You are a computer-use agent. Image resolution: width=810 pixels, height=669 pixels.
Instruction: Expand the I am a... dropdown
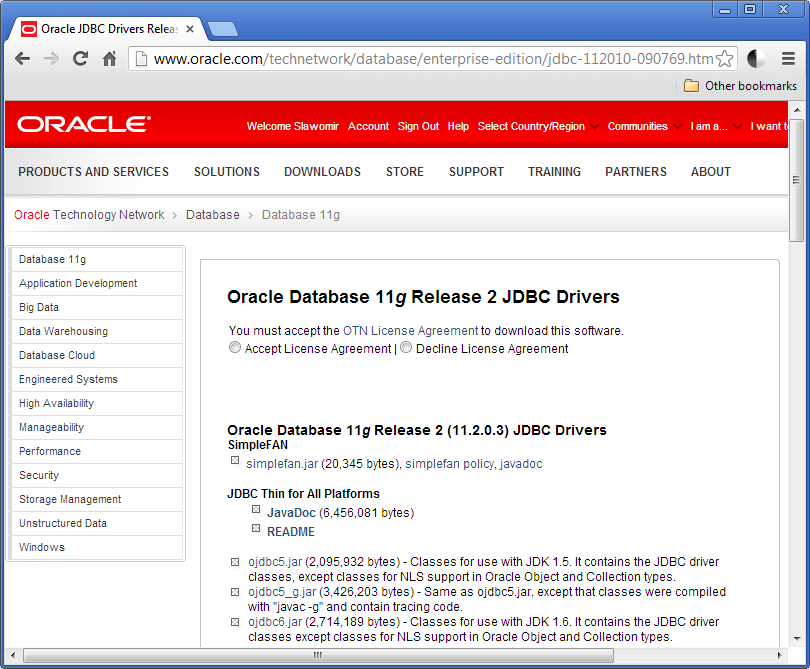click(x=715, y=126)
